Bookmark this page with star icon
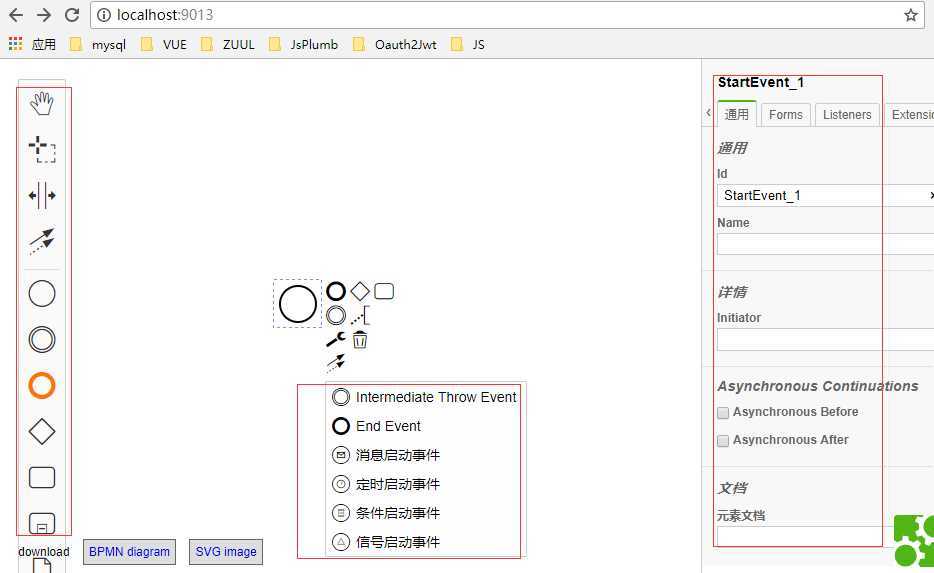This screenshot has width=934, height=573. (x=911, y=15)
